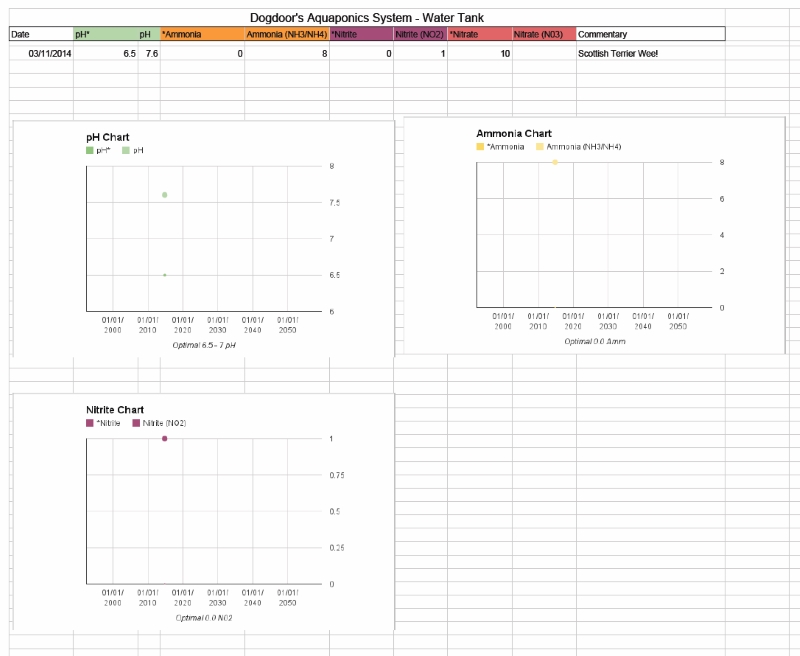Select the cell with value 10
The width and height of the screenshot is (800, 656).
479,54
